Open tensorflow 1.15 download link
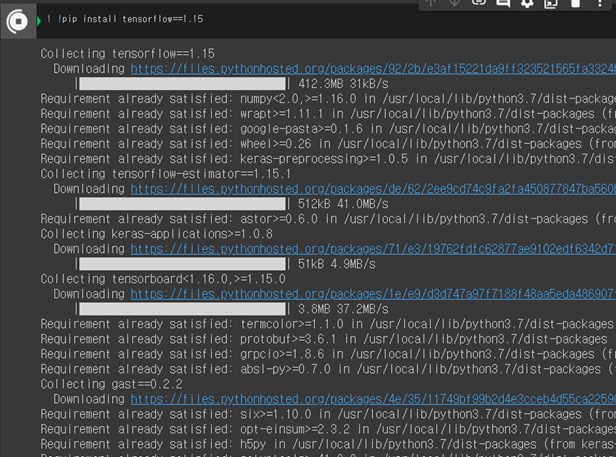The image size is (616, 457). point(373,69)
